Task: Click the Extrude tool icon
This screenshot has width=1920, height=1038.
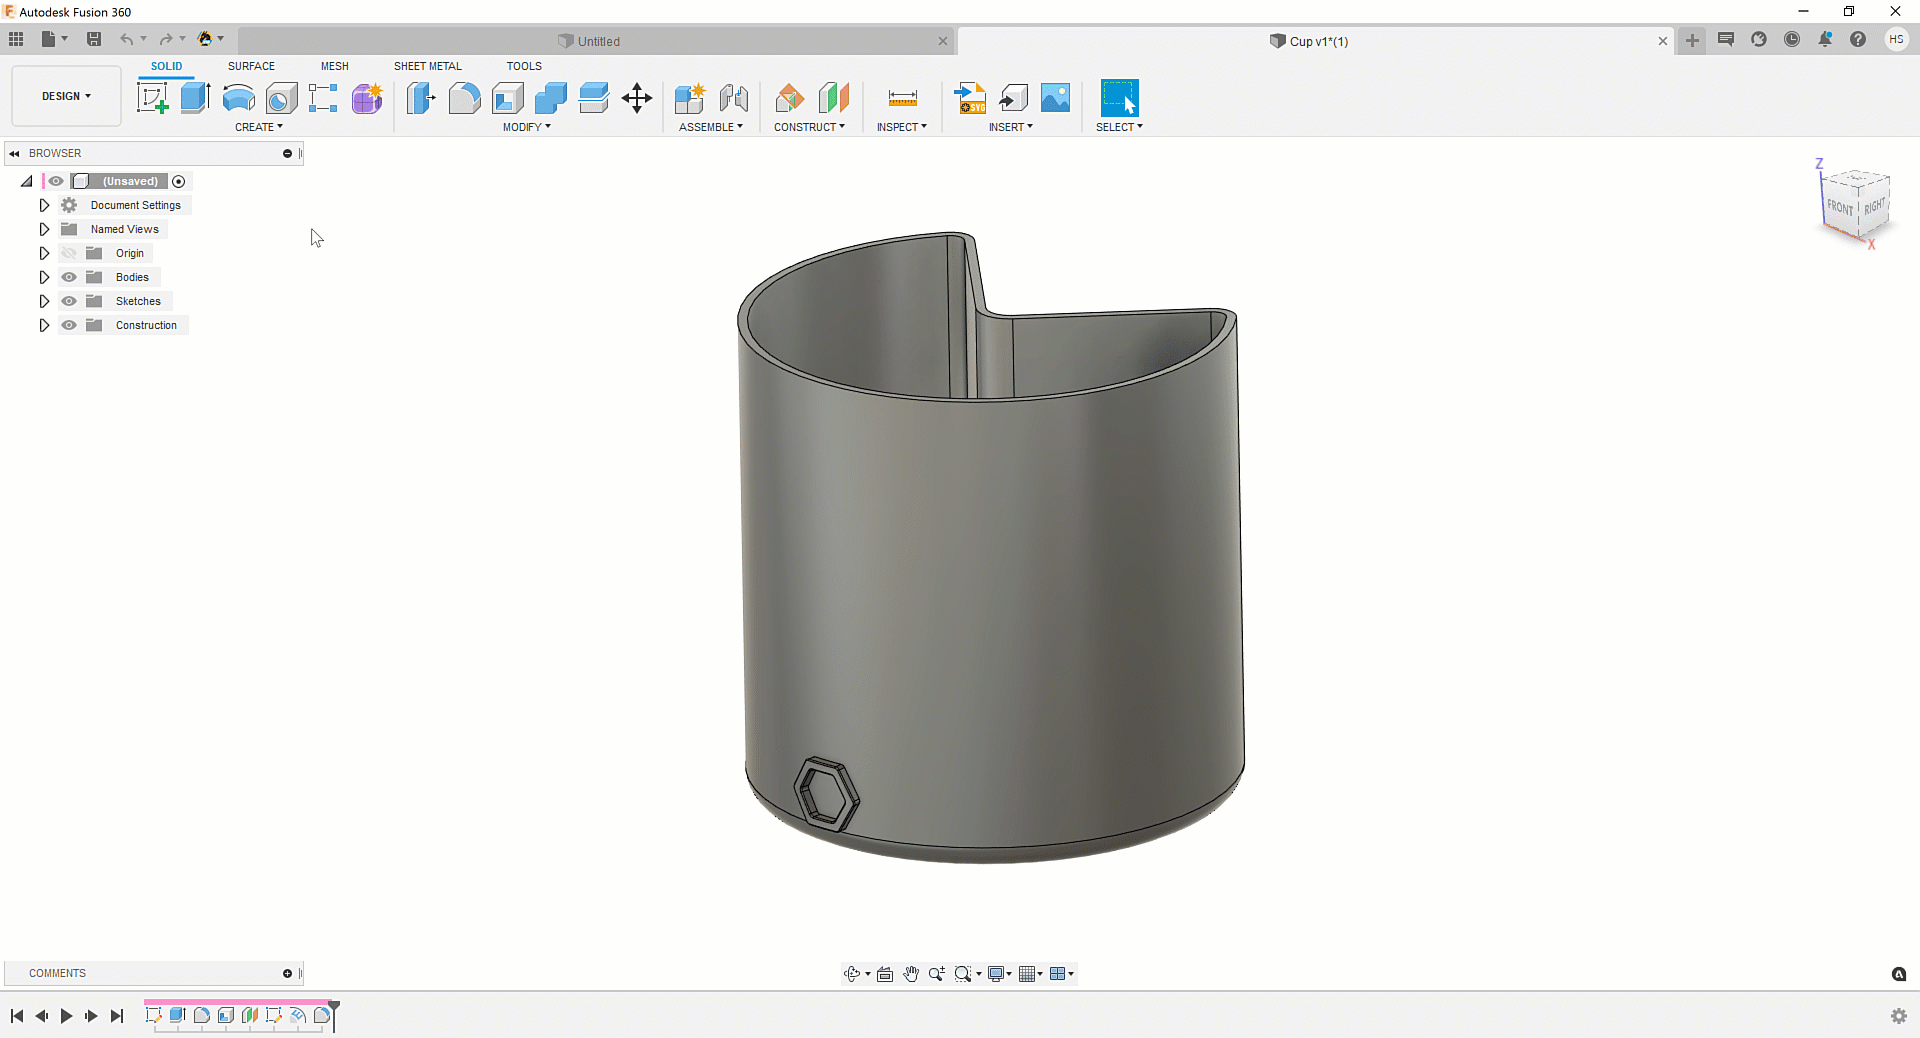Action: pyautogui.click(x=195, y=98)
